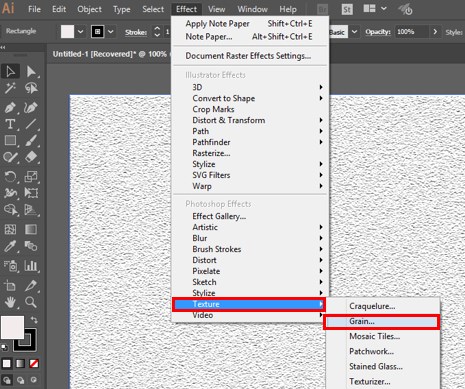465x389 pixels.
Task: Choose the Eyedropper tool
Action: pos(10,246)
